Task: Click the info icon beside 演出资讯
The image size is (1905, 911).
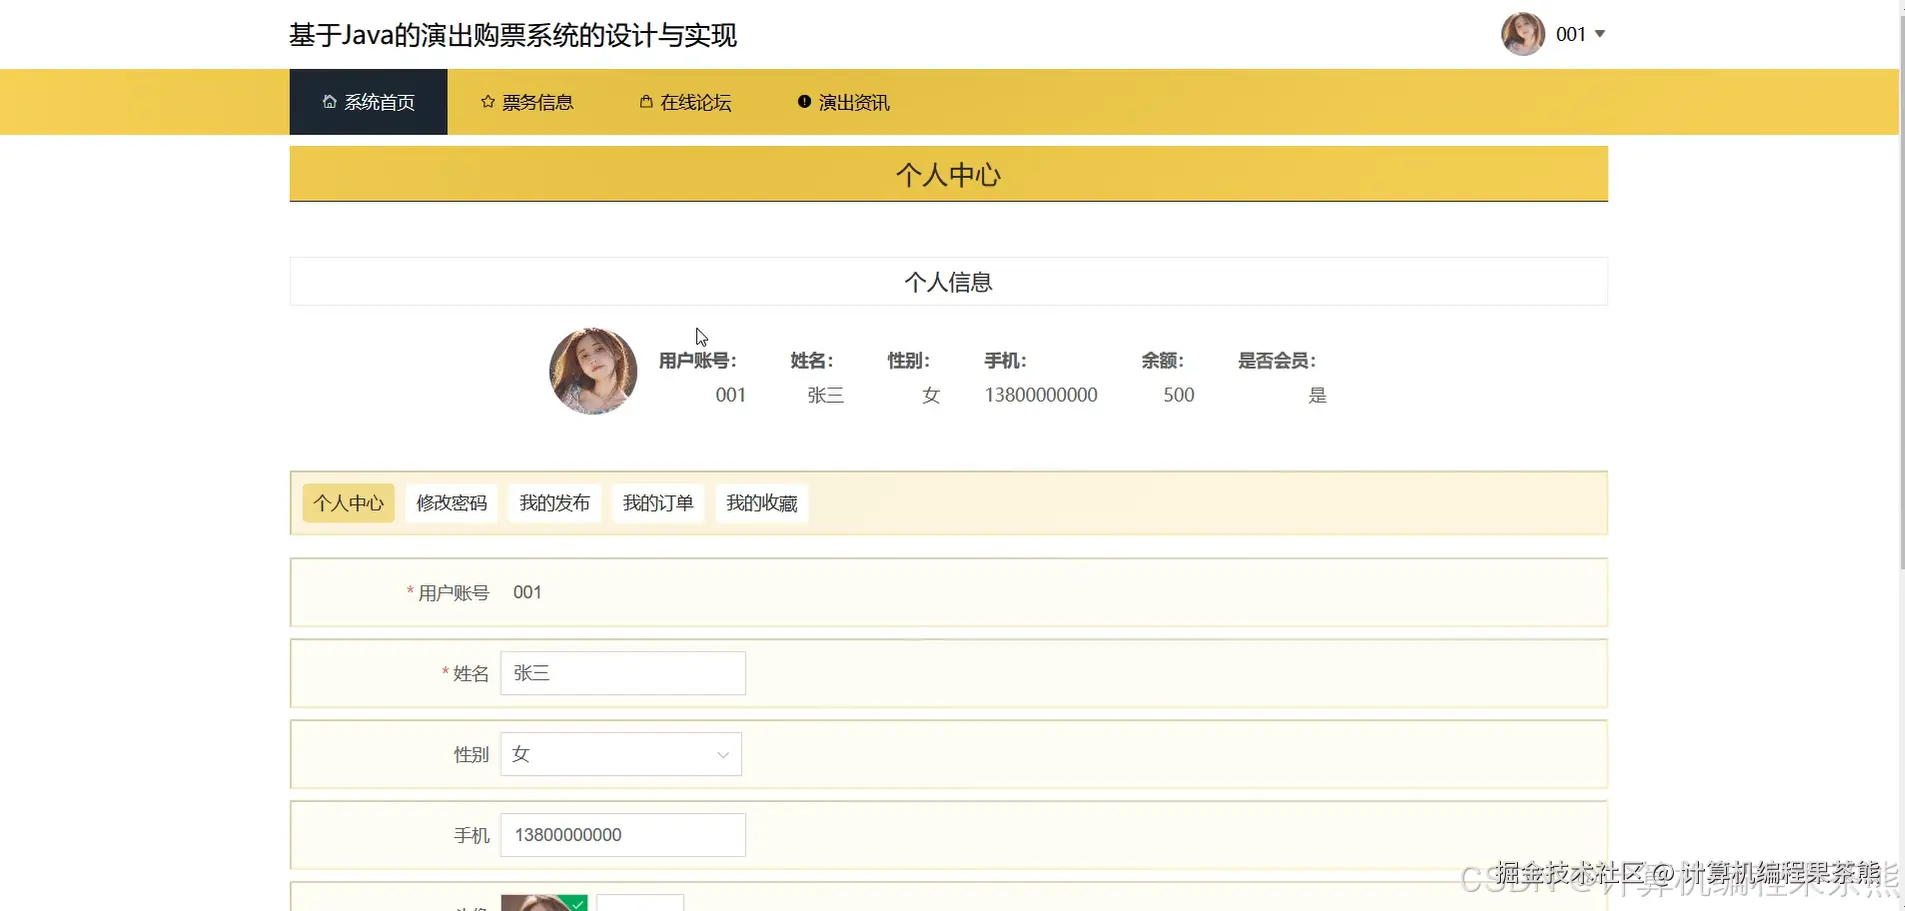Action: click(x=804, y=101)
